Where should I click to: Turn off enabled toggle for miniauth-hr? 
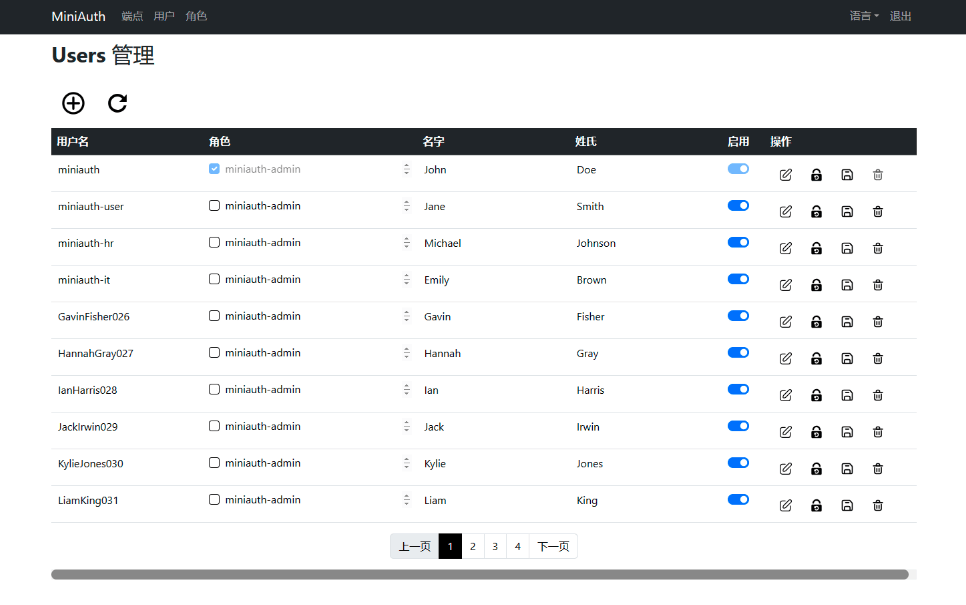coord(738,242)
